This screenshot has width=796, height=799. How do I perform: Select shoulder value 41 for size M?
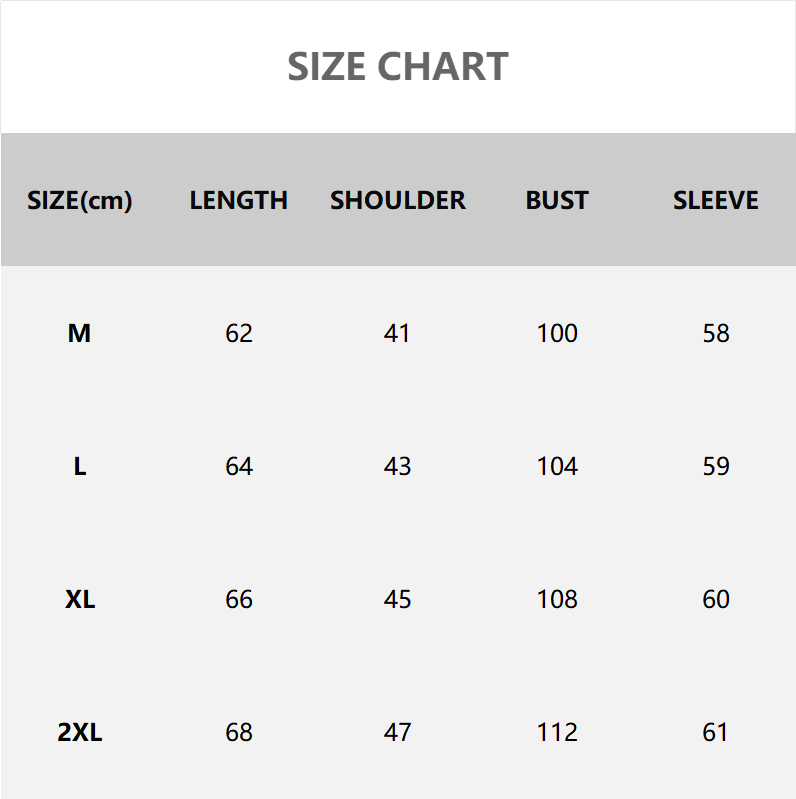pos(398,333)
